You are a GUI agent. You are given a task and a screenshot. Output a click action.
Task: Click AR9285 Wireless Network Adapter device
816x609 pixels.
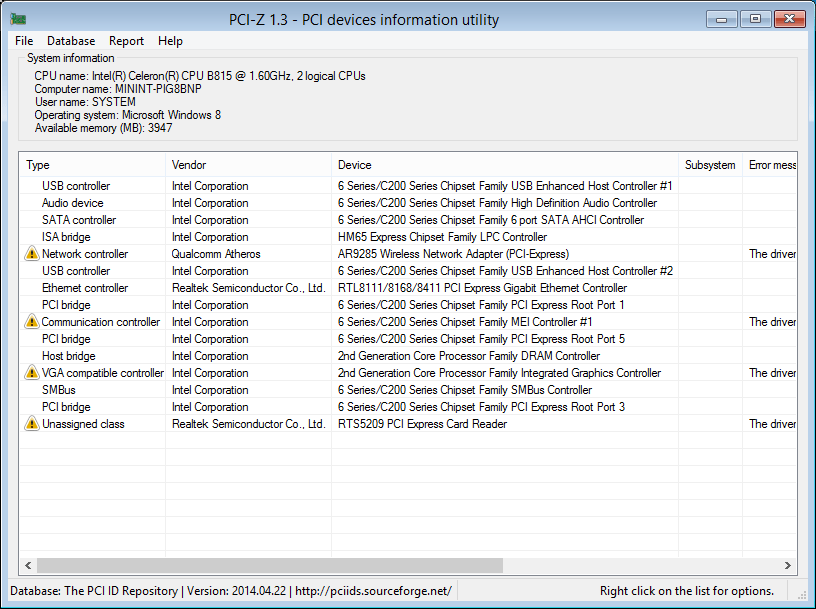click(x=453, y=254)
